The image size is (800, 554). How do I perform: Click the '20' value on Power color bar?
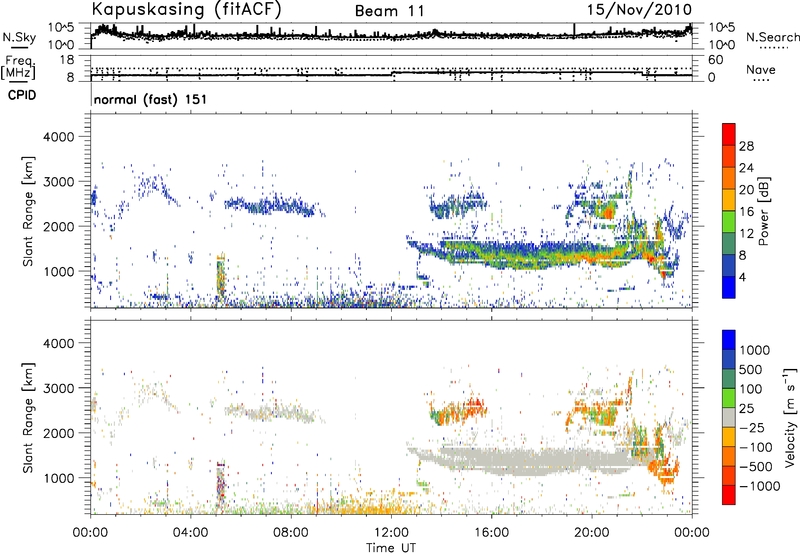tap(746, 190)
